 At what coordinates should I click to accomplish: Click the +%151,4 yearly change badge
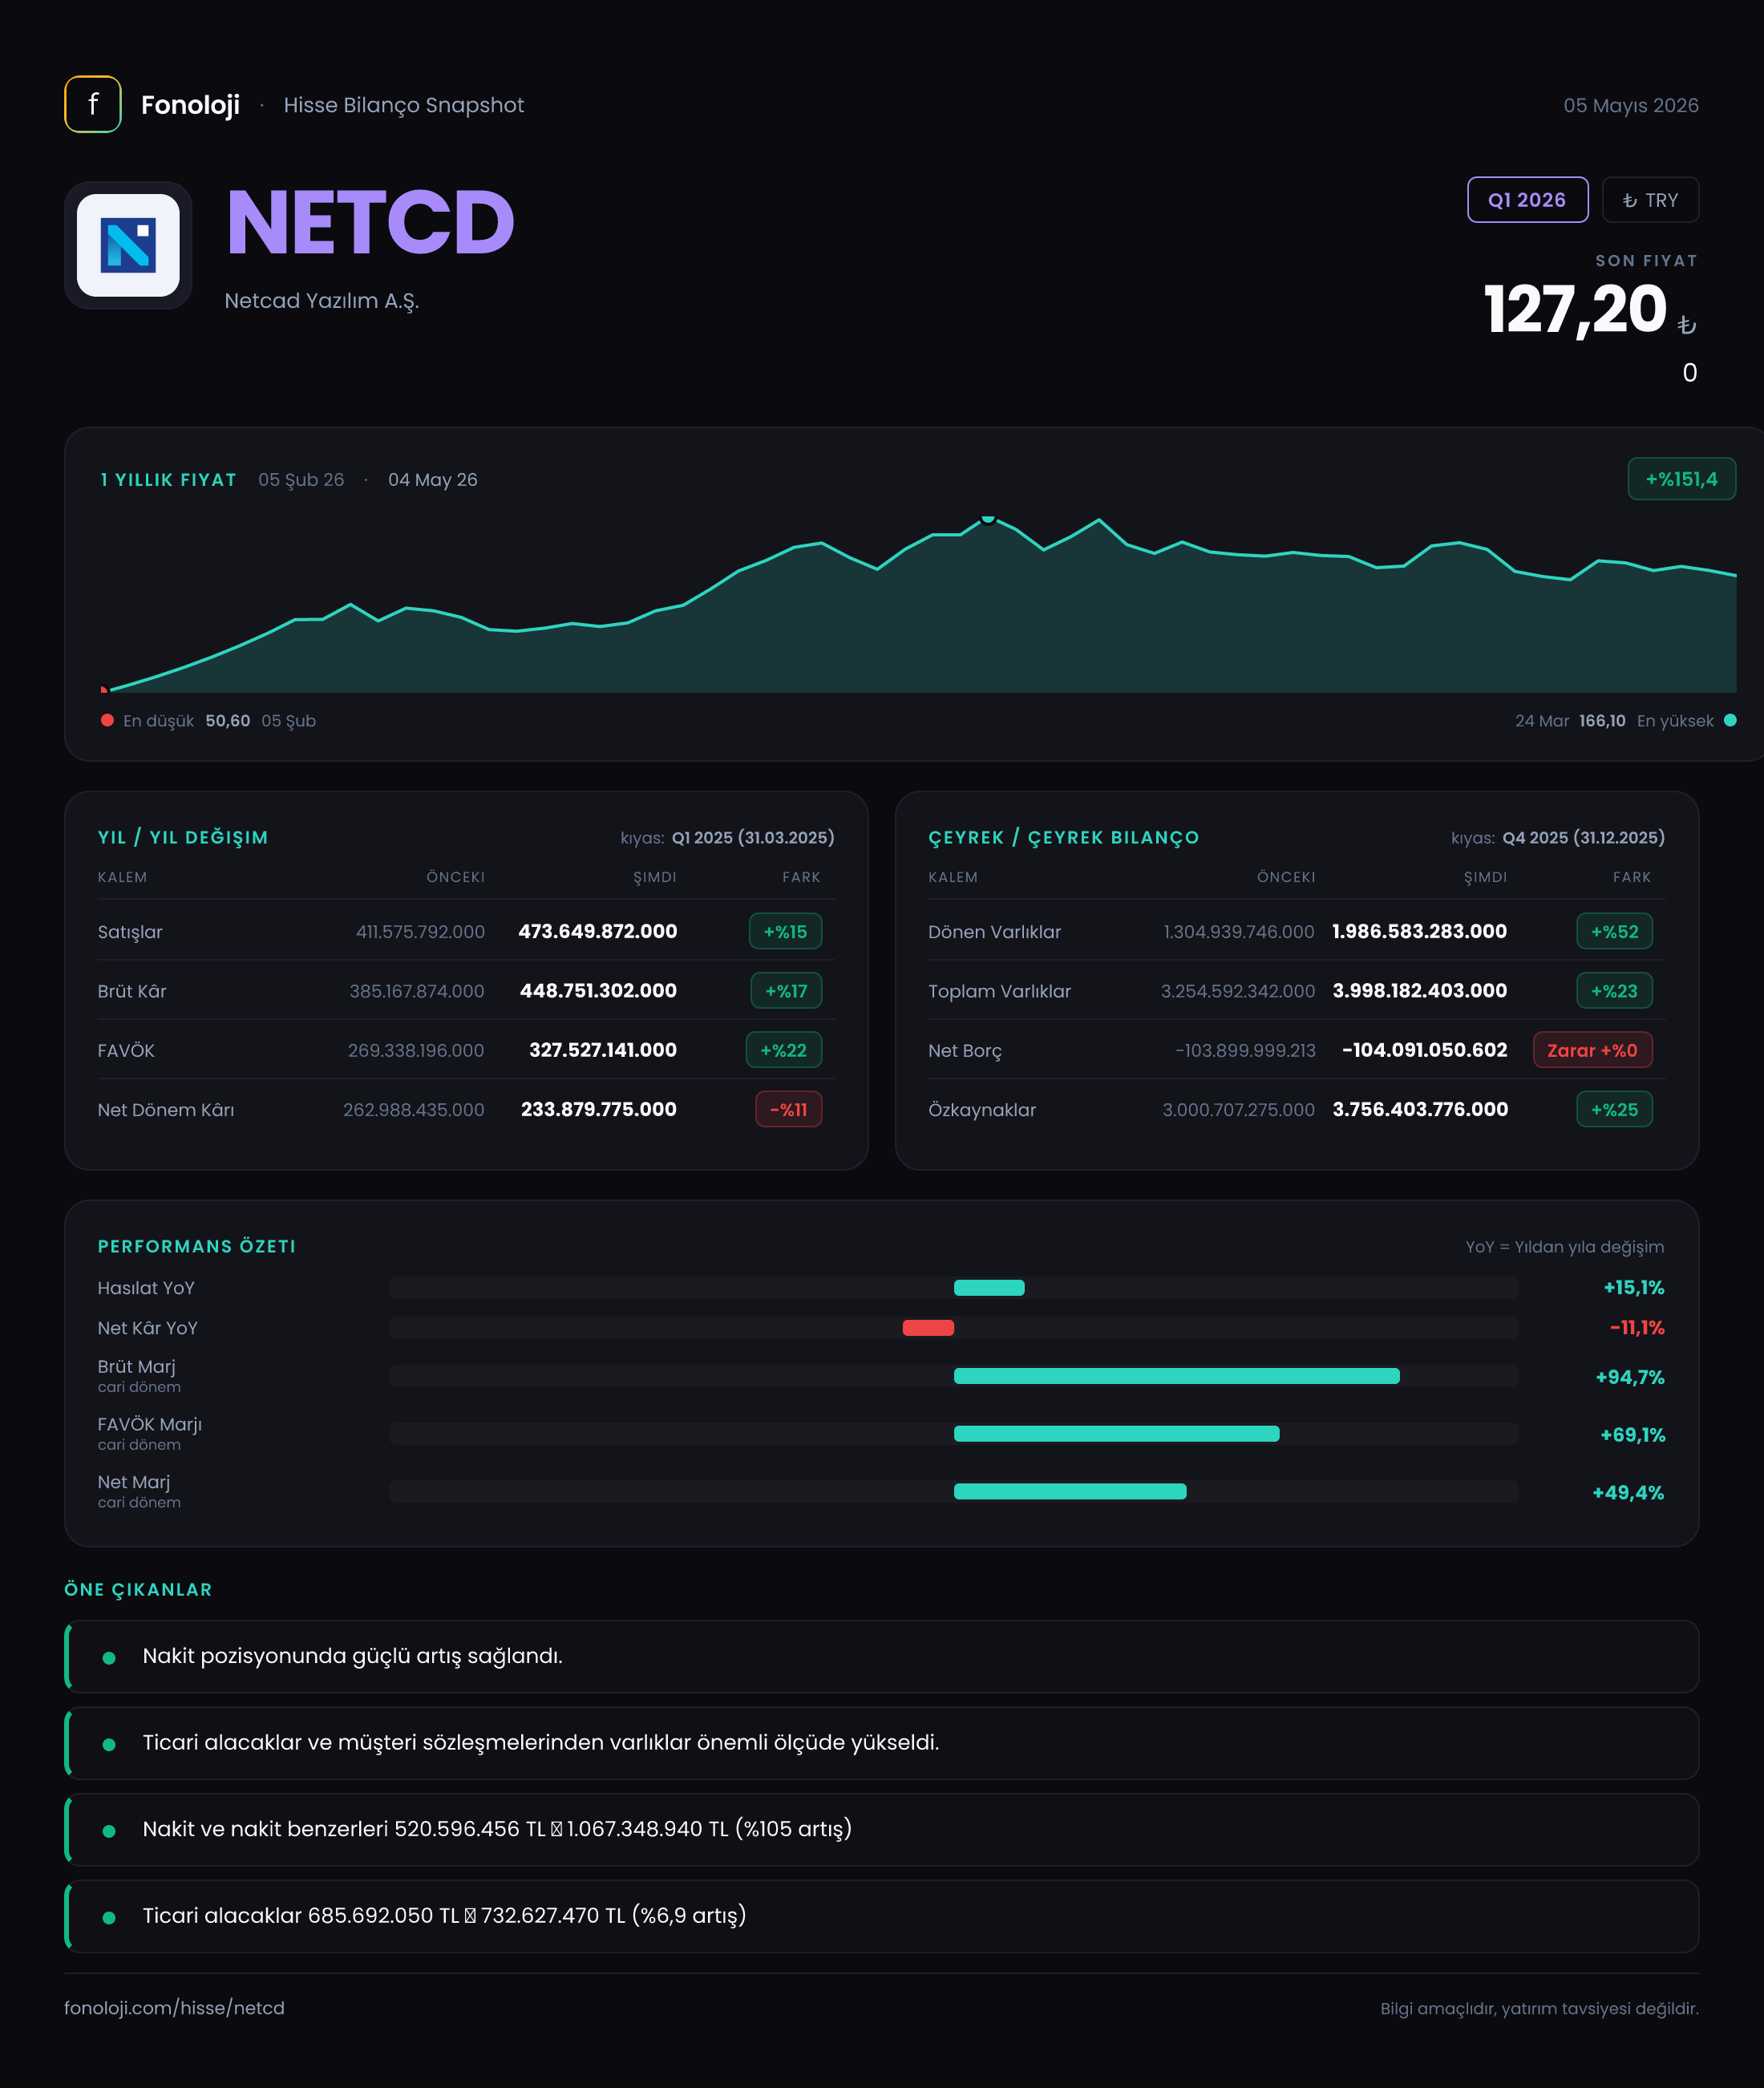point(1681,479)
